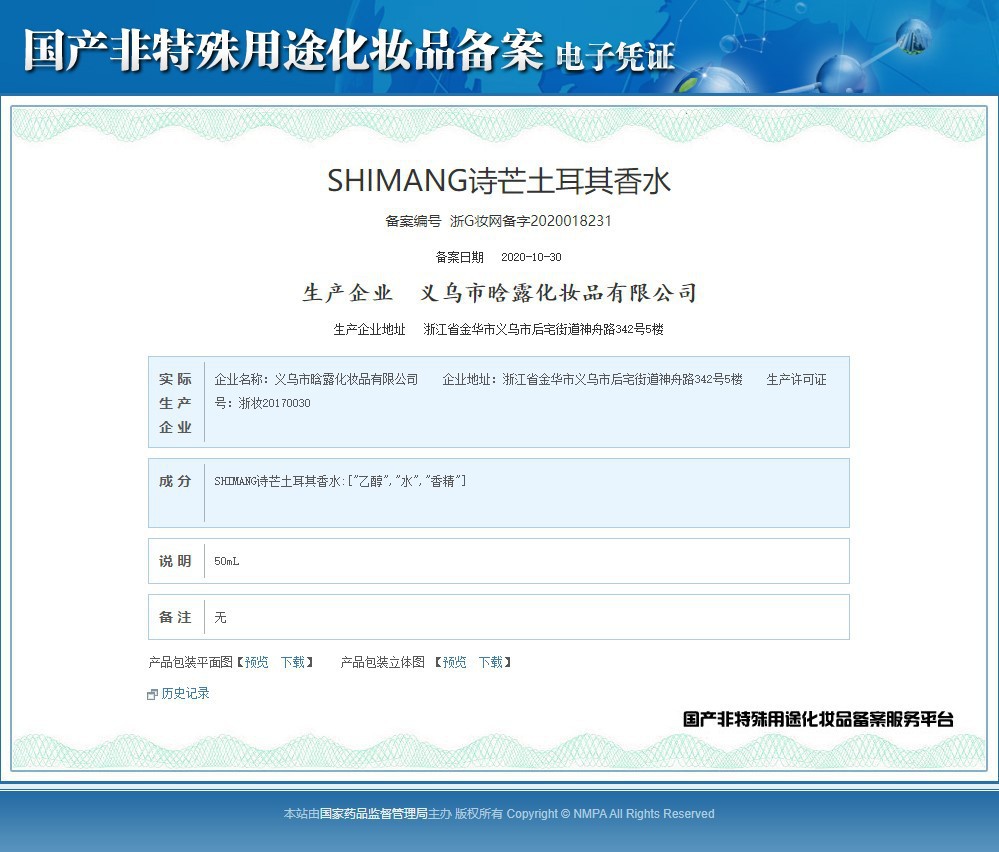Click the 备注 value 无

[220, 617]
